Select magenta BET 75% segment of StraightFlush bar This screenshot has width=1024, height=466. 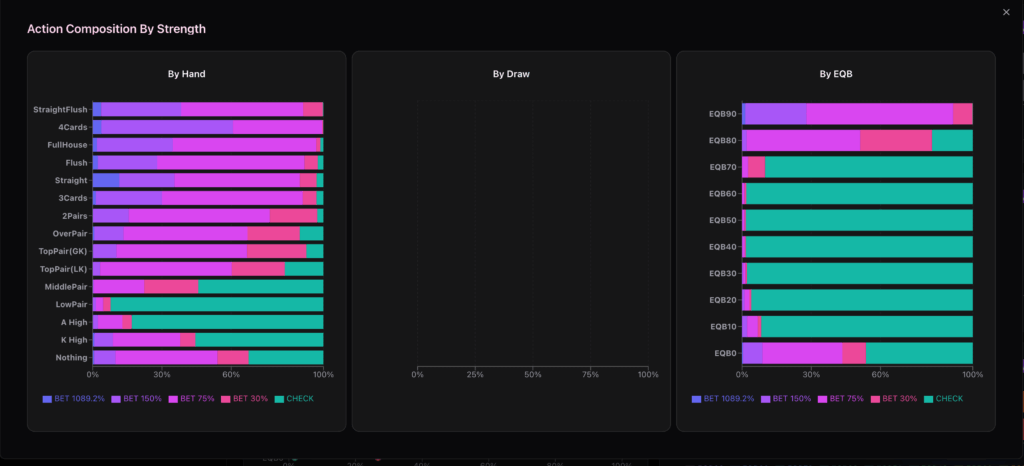coord(242,109)
